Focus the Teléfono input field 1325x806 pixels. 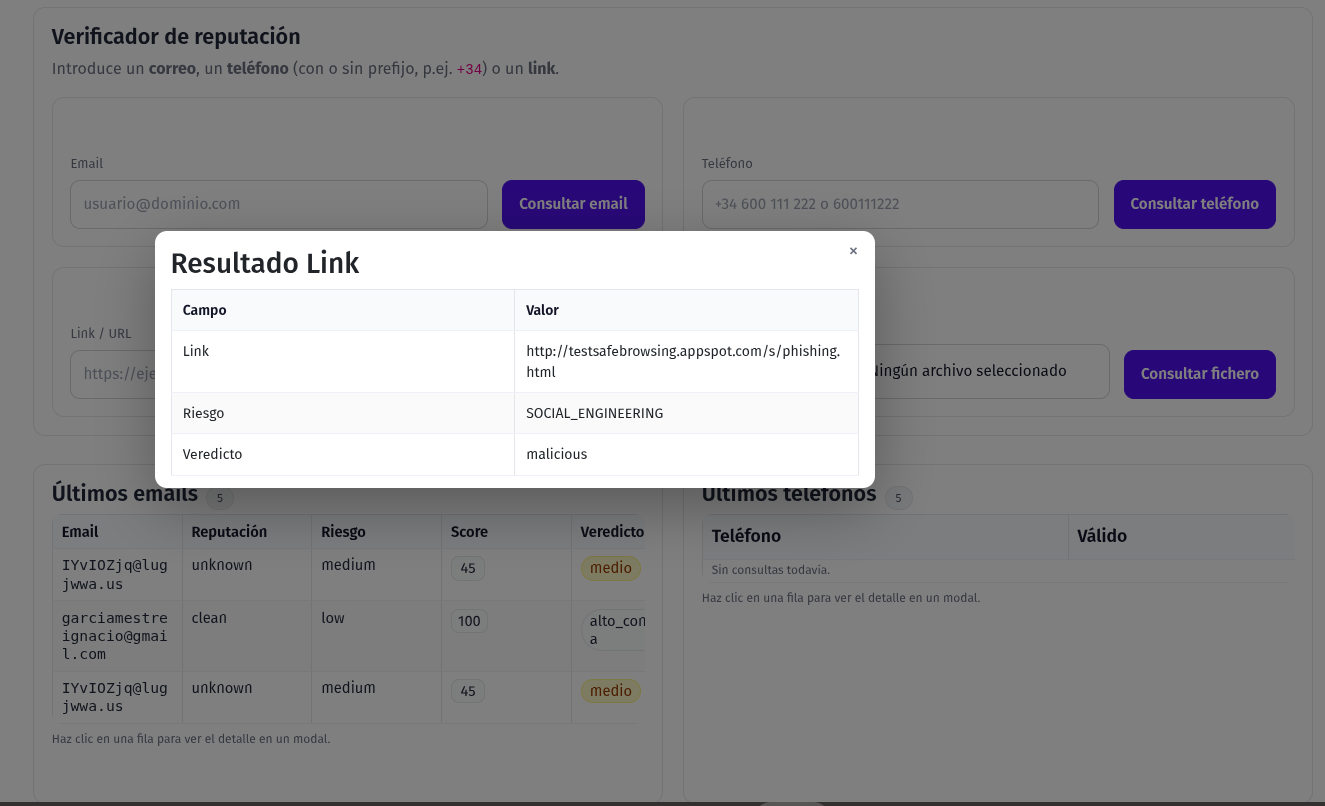coord(899,204)
